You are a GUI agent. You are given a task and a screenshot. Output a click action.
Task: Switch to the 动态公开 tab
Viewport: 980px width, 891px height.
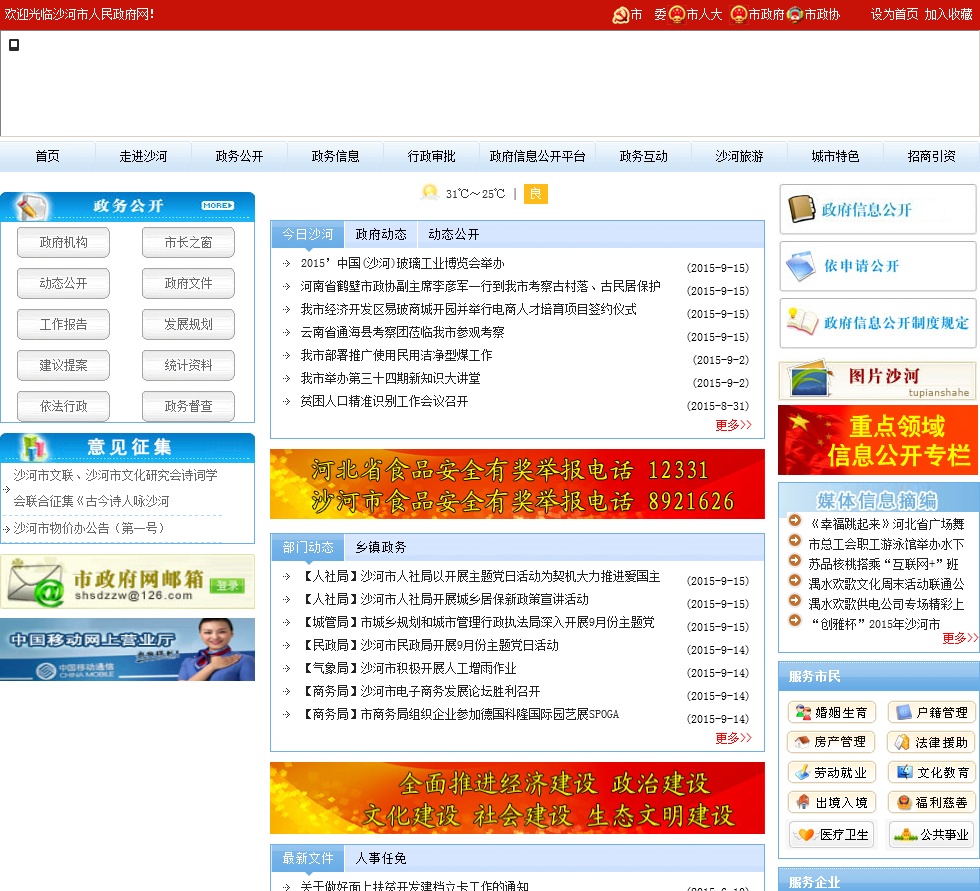tap(454, 234)
